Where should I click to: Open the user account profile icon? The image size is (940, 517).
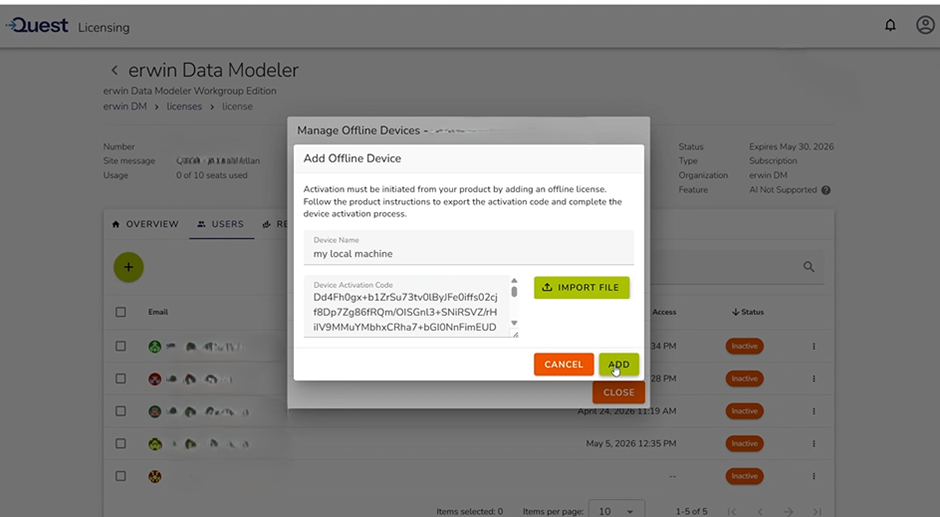pyautogui.click(x=925, y=25)
